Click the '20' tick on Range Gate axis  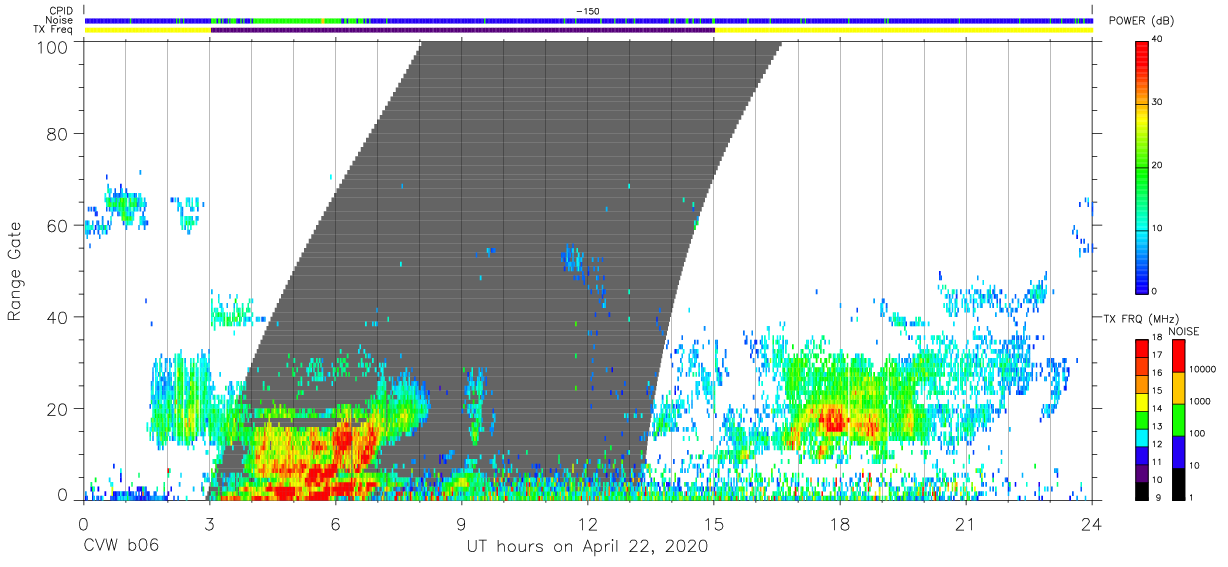[x=59, y=408]
